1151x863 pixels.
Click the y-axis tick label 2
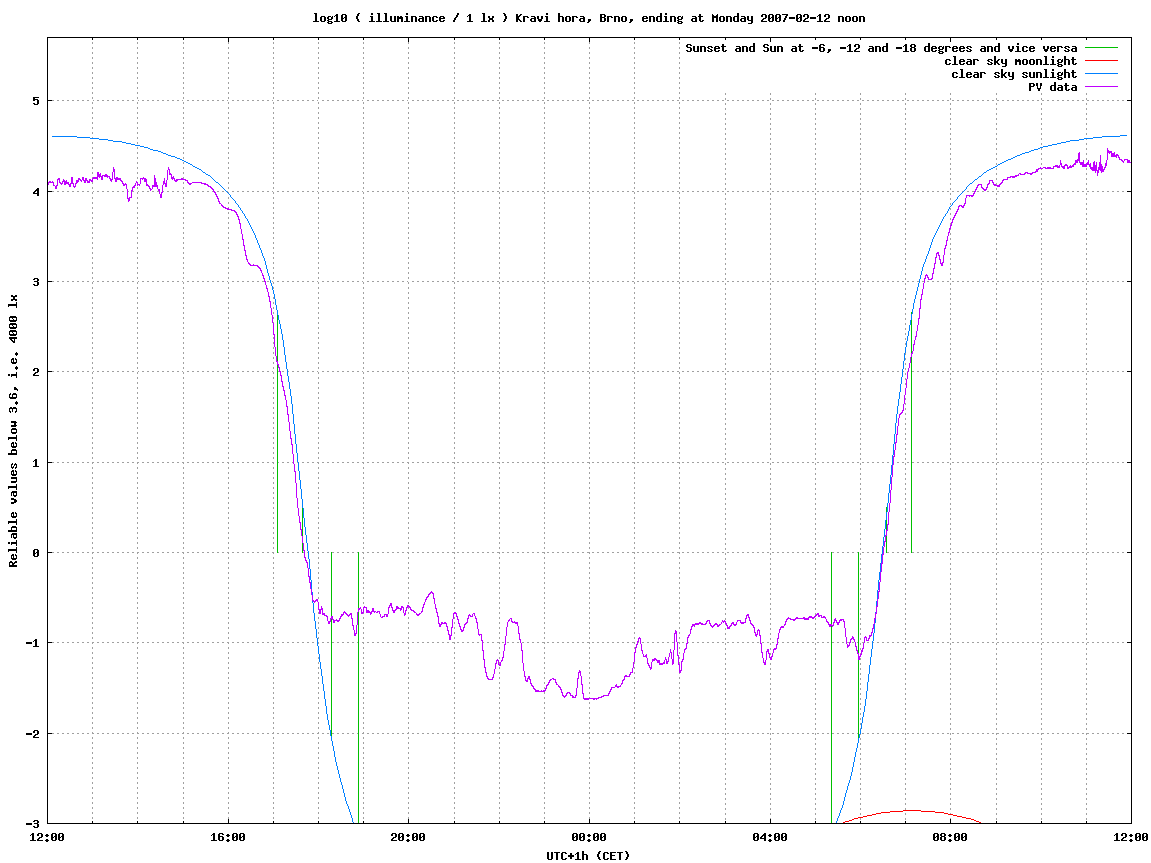click(x=36, y=372)
